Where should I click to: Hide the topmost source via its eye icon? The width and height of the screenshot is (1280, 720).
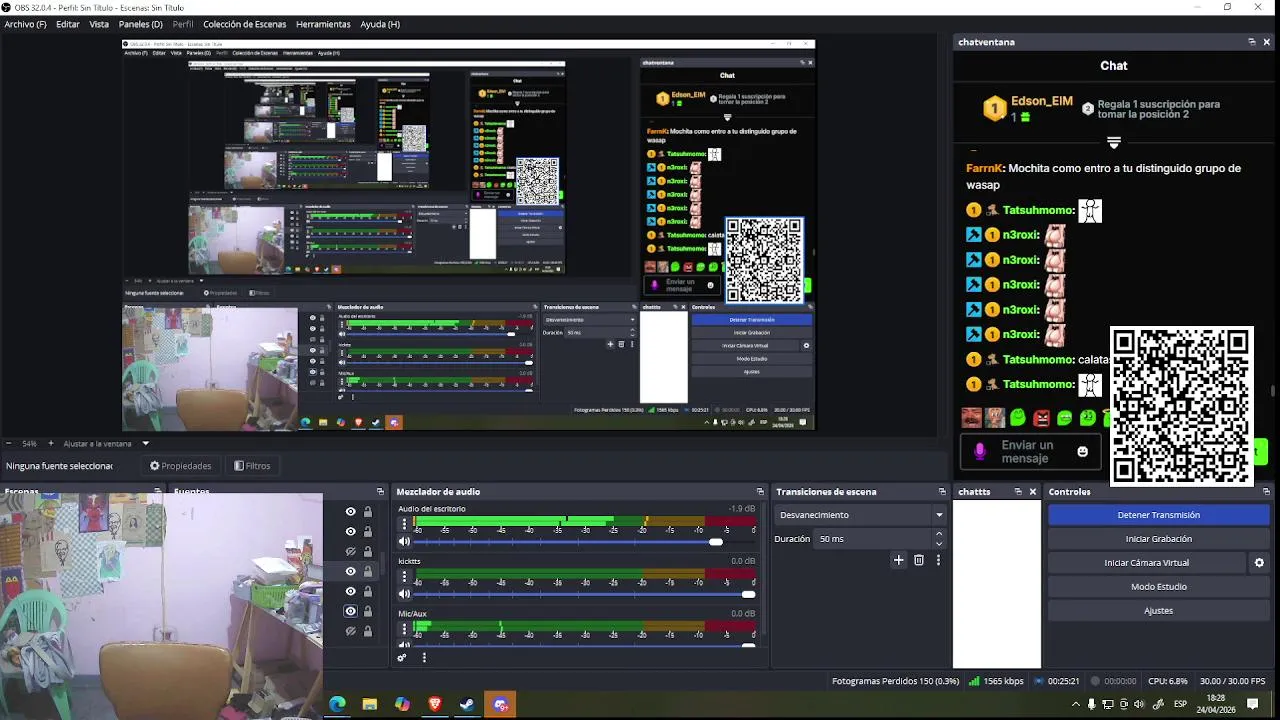pos(350,511)
